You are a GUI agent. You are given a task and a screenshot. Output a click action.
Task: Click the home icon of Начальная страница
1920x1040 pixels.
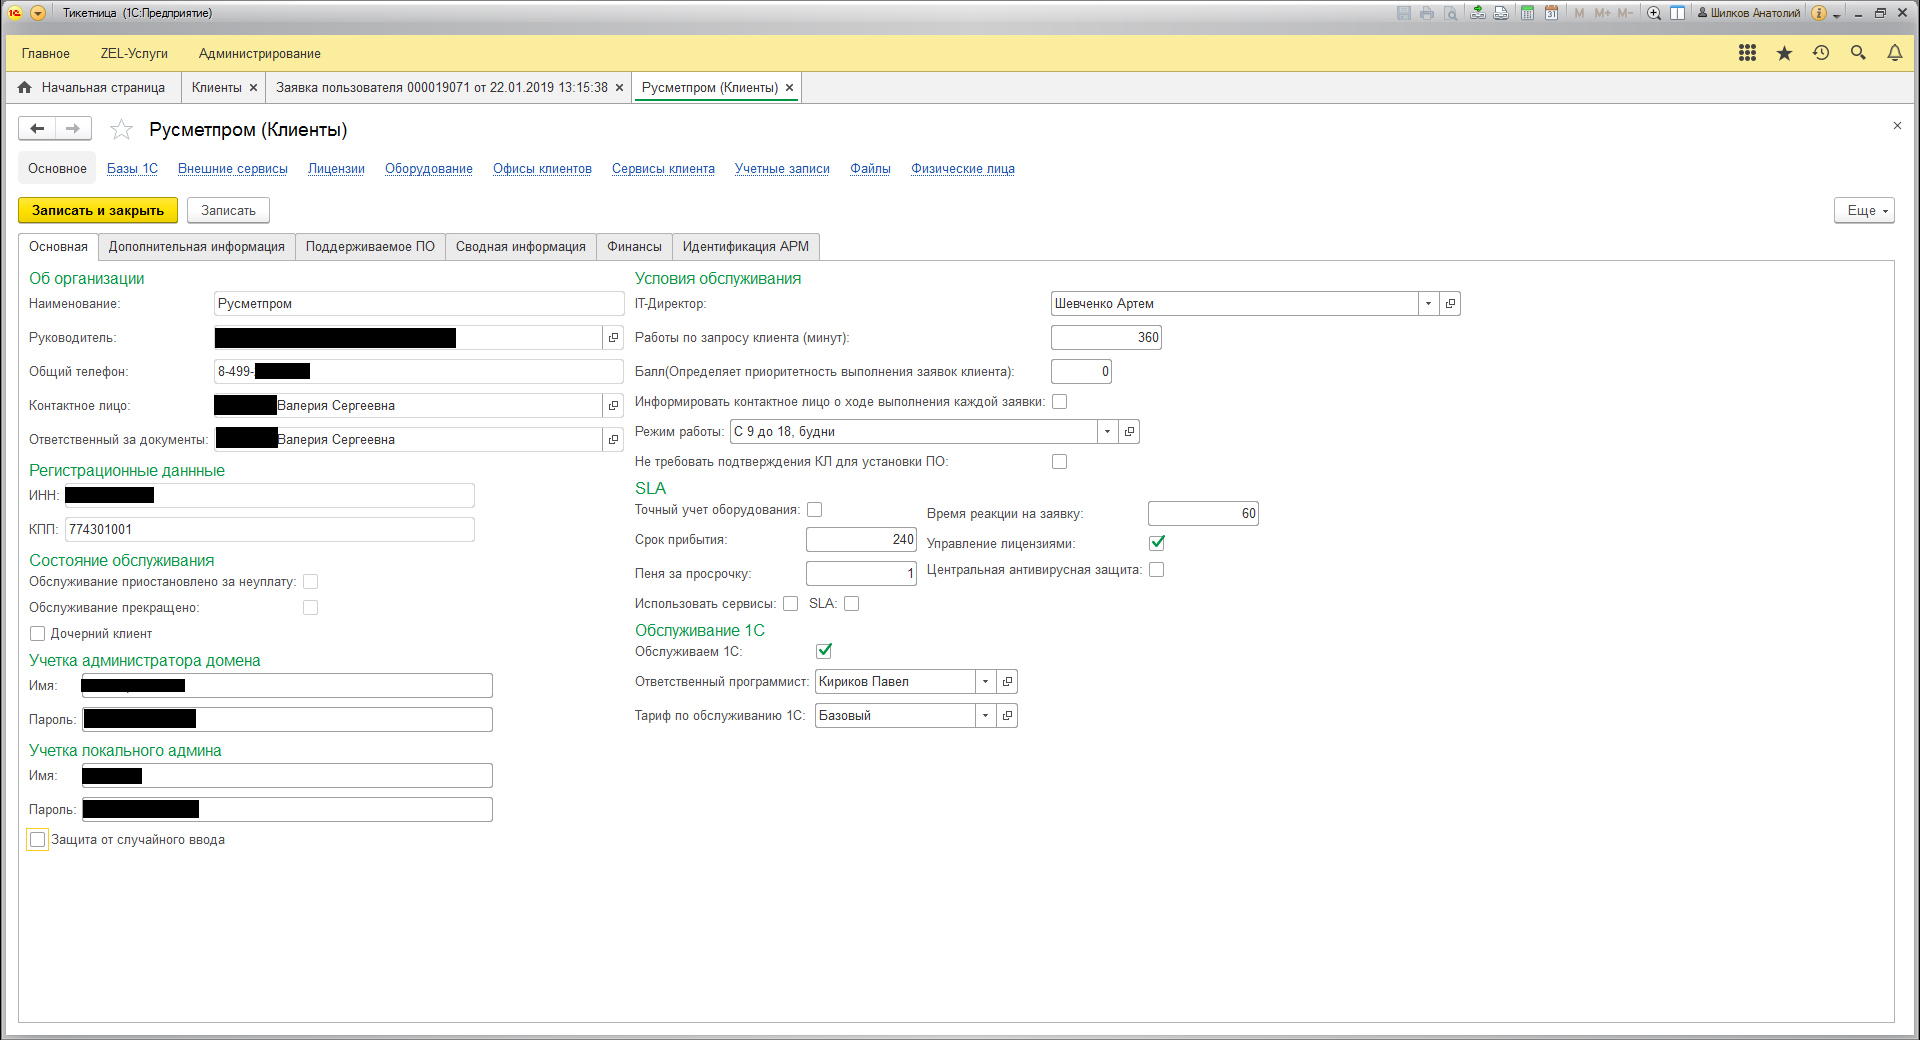click(25, 88)
